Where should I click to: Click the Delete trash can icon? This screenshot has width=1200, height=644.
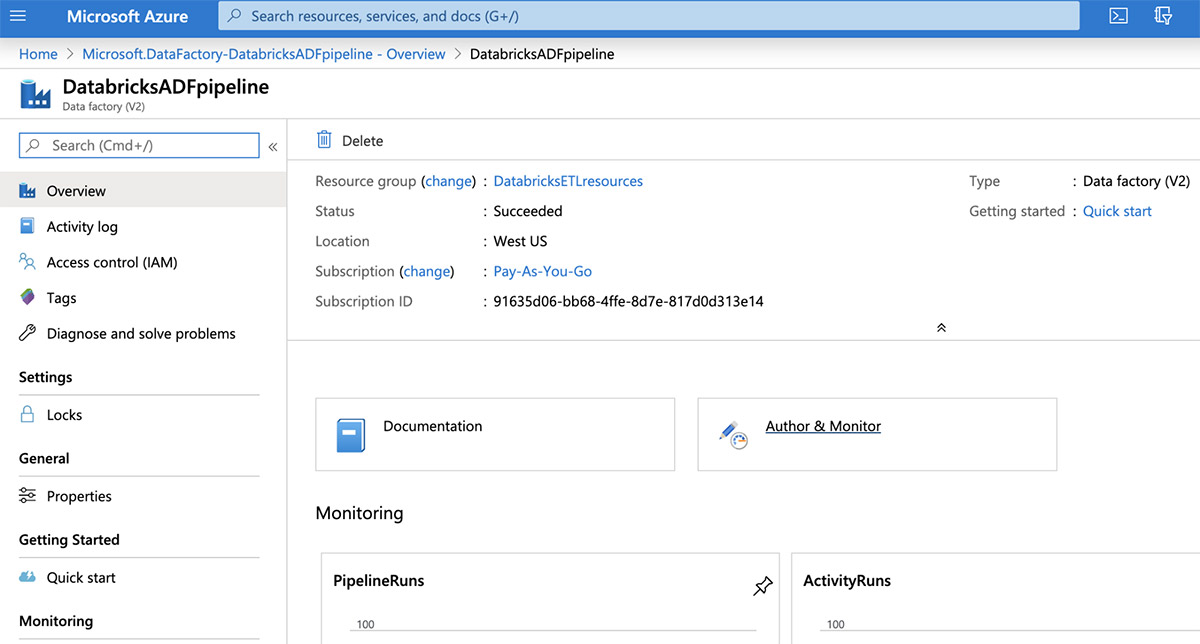click(x=324, y=140)
